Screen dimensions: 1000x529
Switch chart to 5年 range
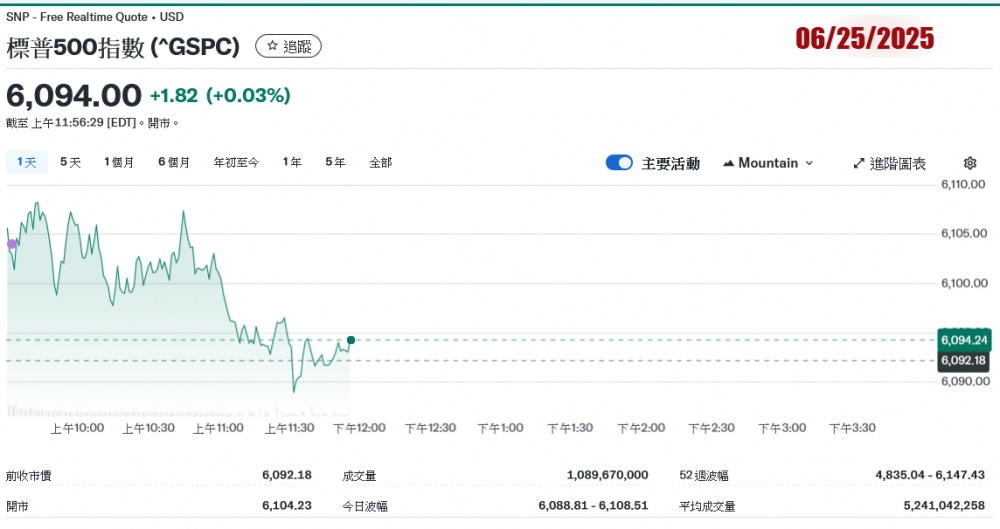(335, 162)
